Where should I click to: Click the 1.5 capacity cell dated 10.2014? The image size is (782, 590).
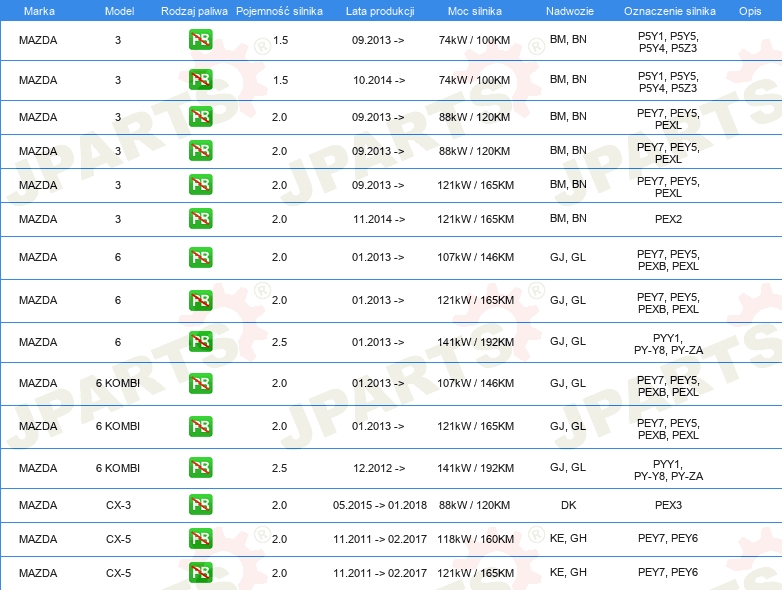280,80
